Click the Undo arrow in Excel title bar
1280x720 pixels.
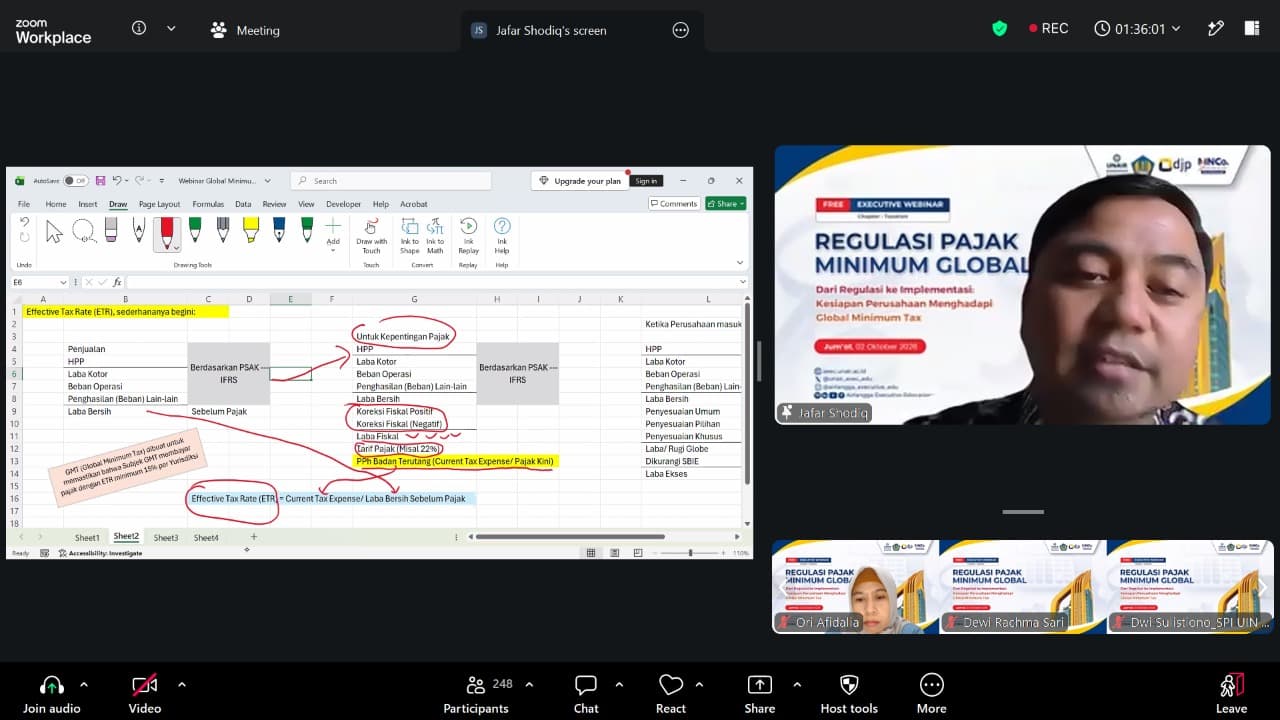(117, 181)
